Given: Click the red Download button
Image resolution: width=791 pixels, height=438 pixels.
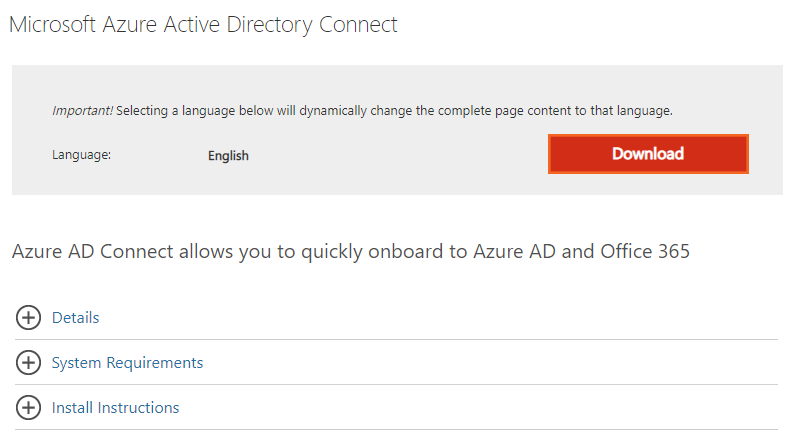Looking at the screenshot, I should (x=648, y=154).
